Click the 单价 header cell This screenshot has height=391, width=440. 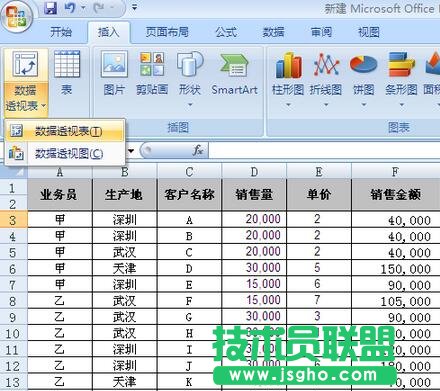[319, 195]
